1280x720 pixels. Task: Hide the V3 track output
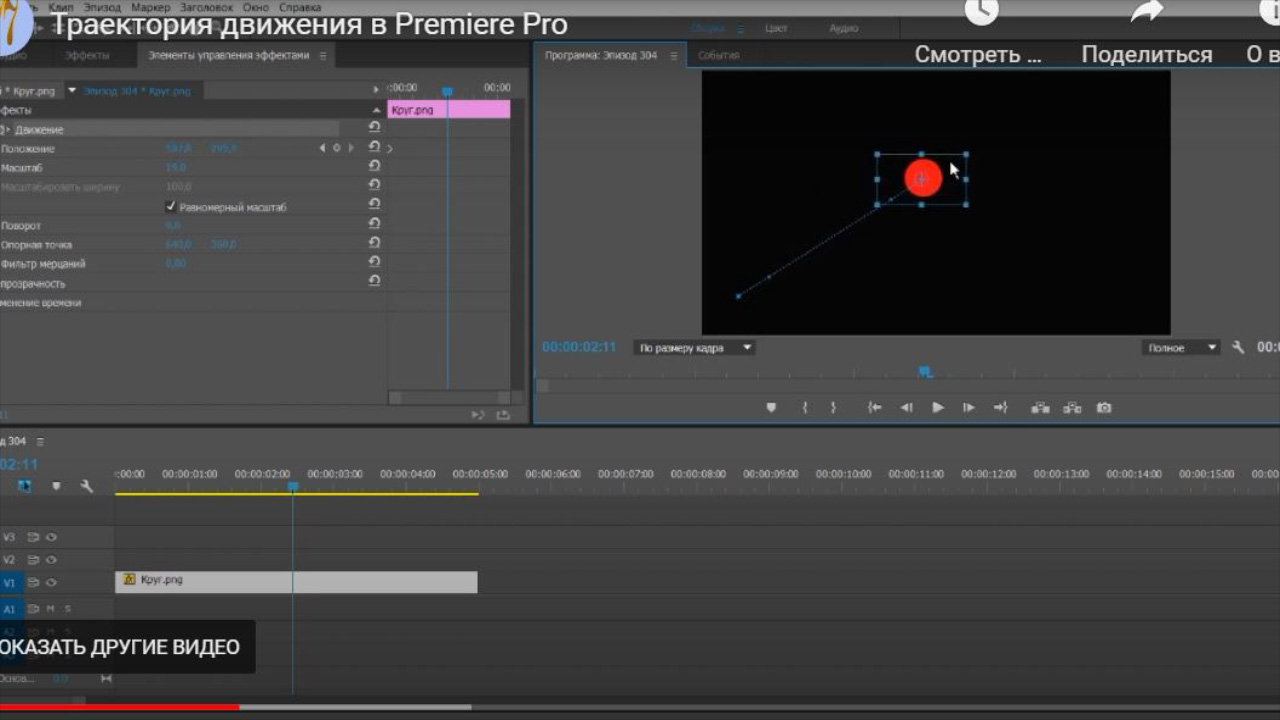51,537
